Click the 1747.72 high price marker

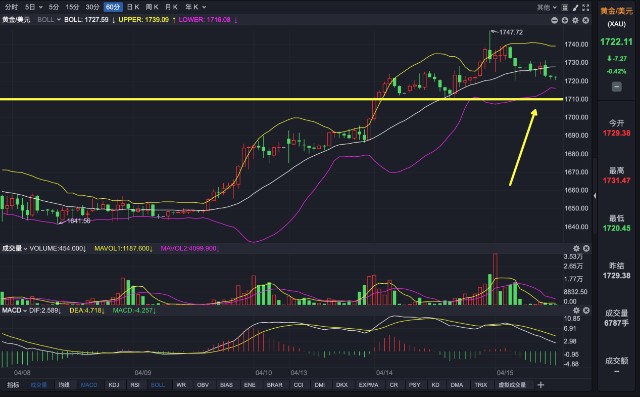pos(511,32)
